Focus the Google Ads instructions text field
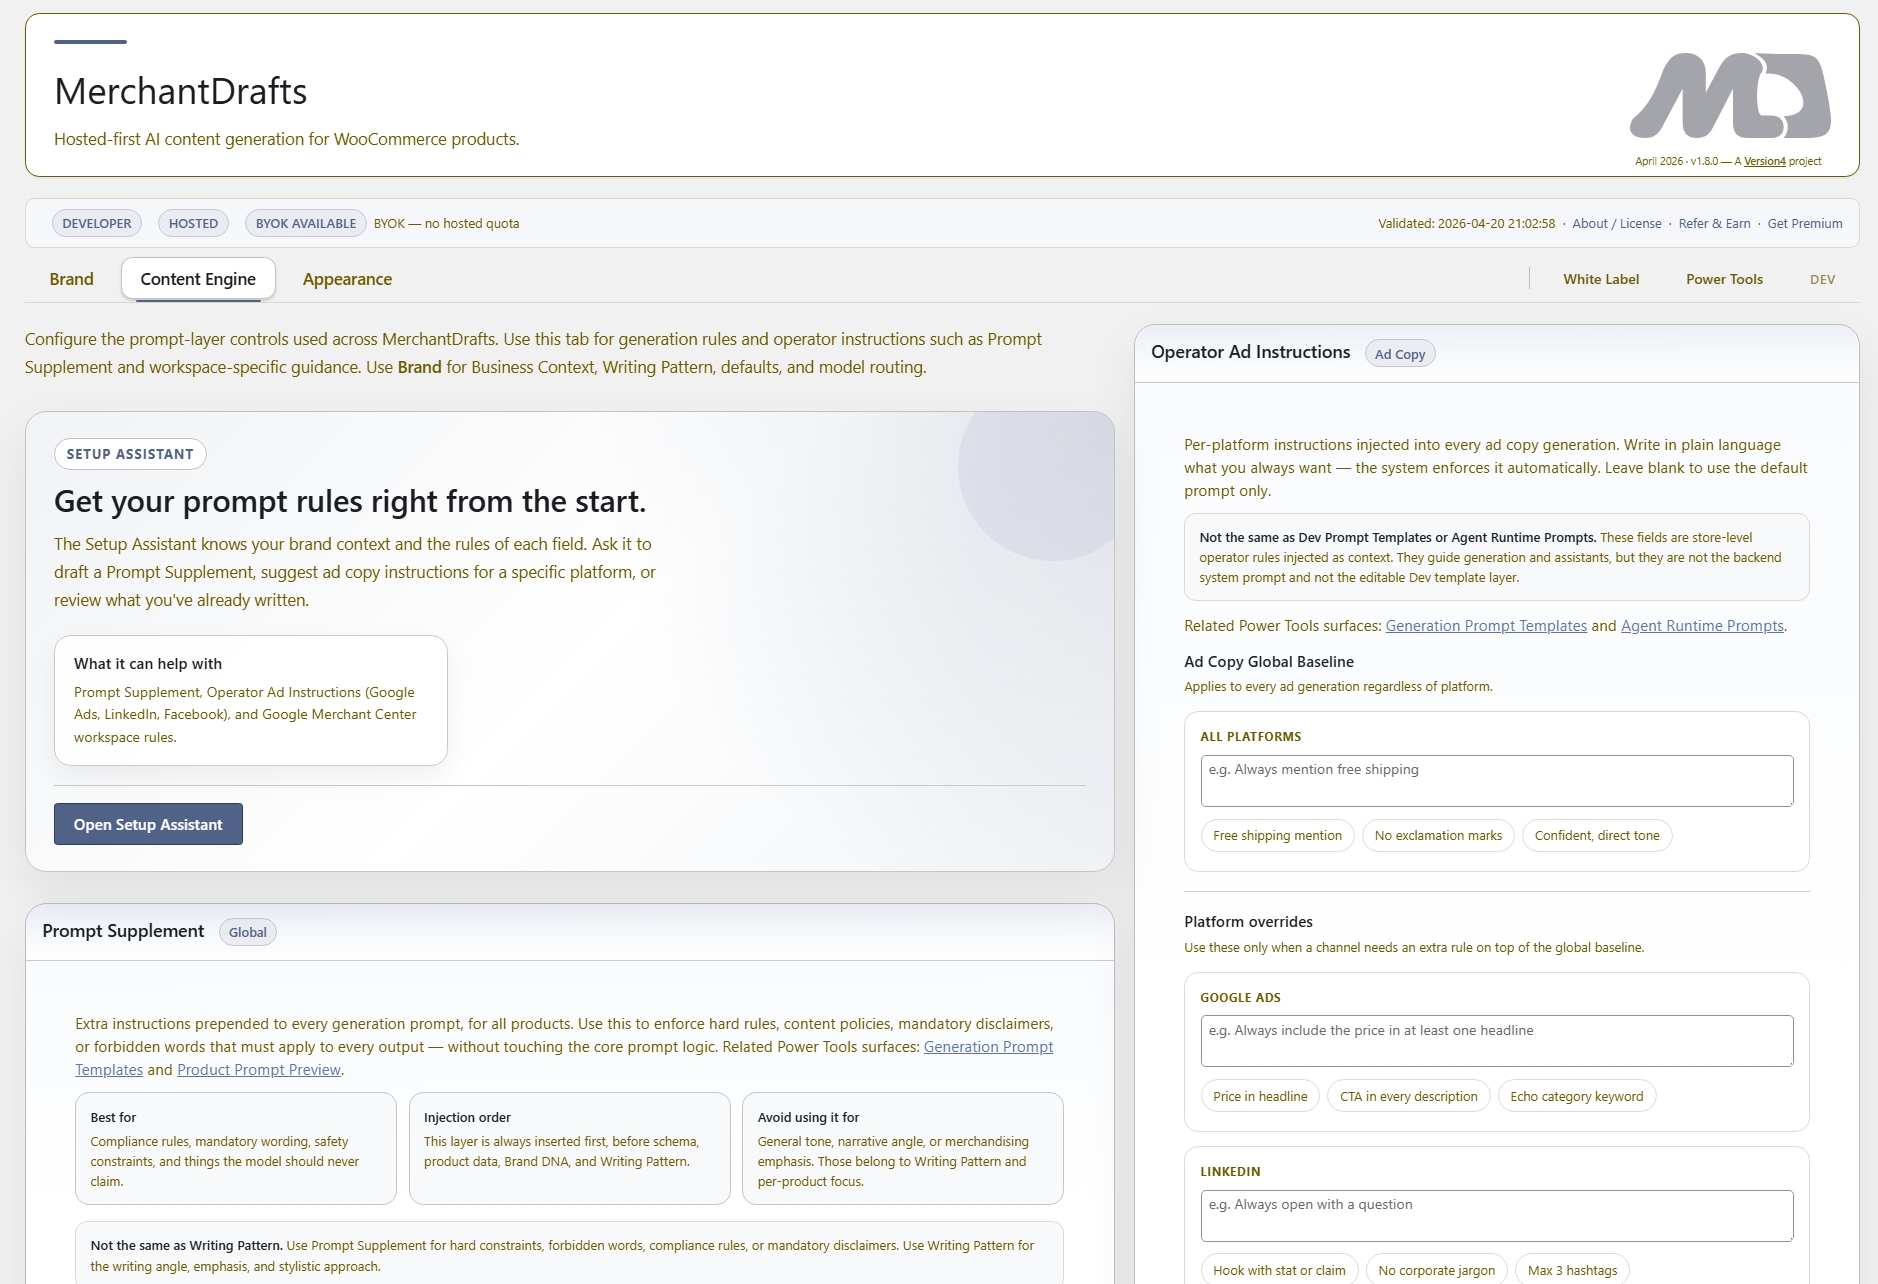Screen dimensions: 1878x1284 [1496, 1042]
